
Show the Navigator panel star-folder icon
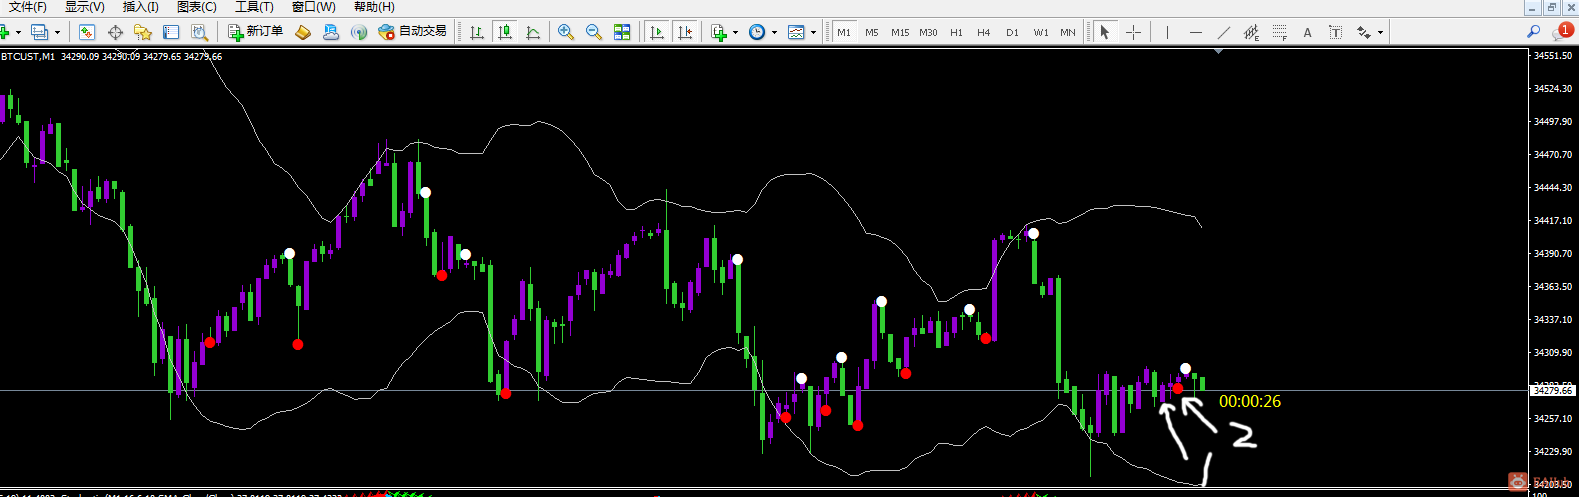point(143,32)
